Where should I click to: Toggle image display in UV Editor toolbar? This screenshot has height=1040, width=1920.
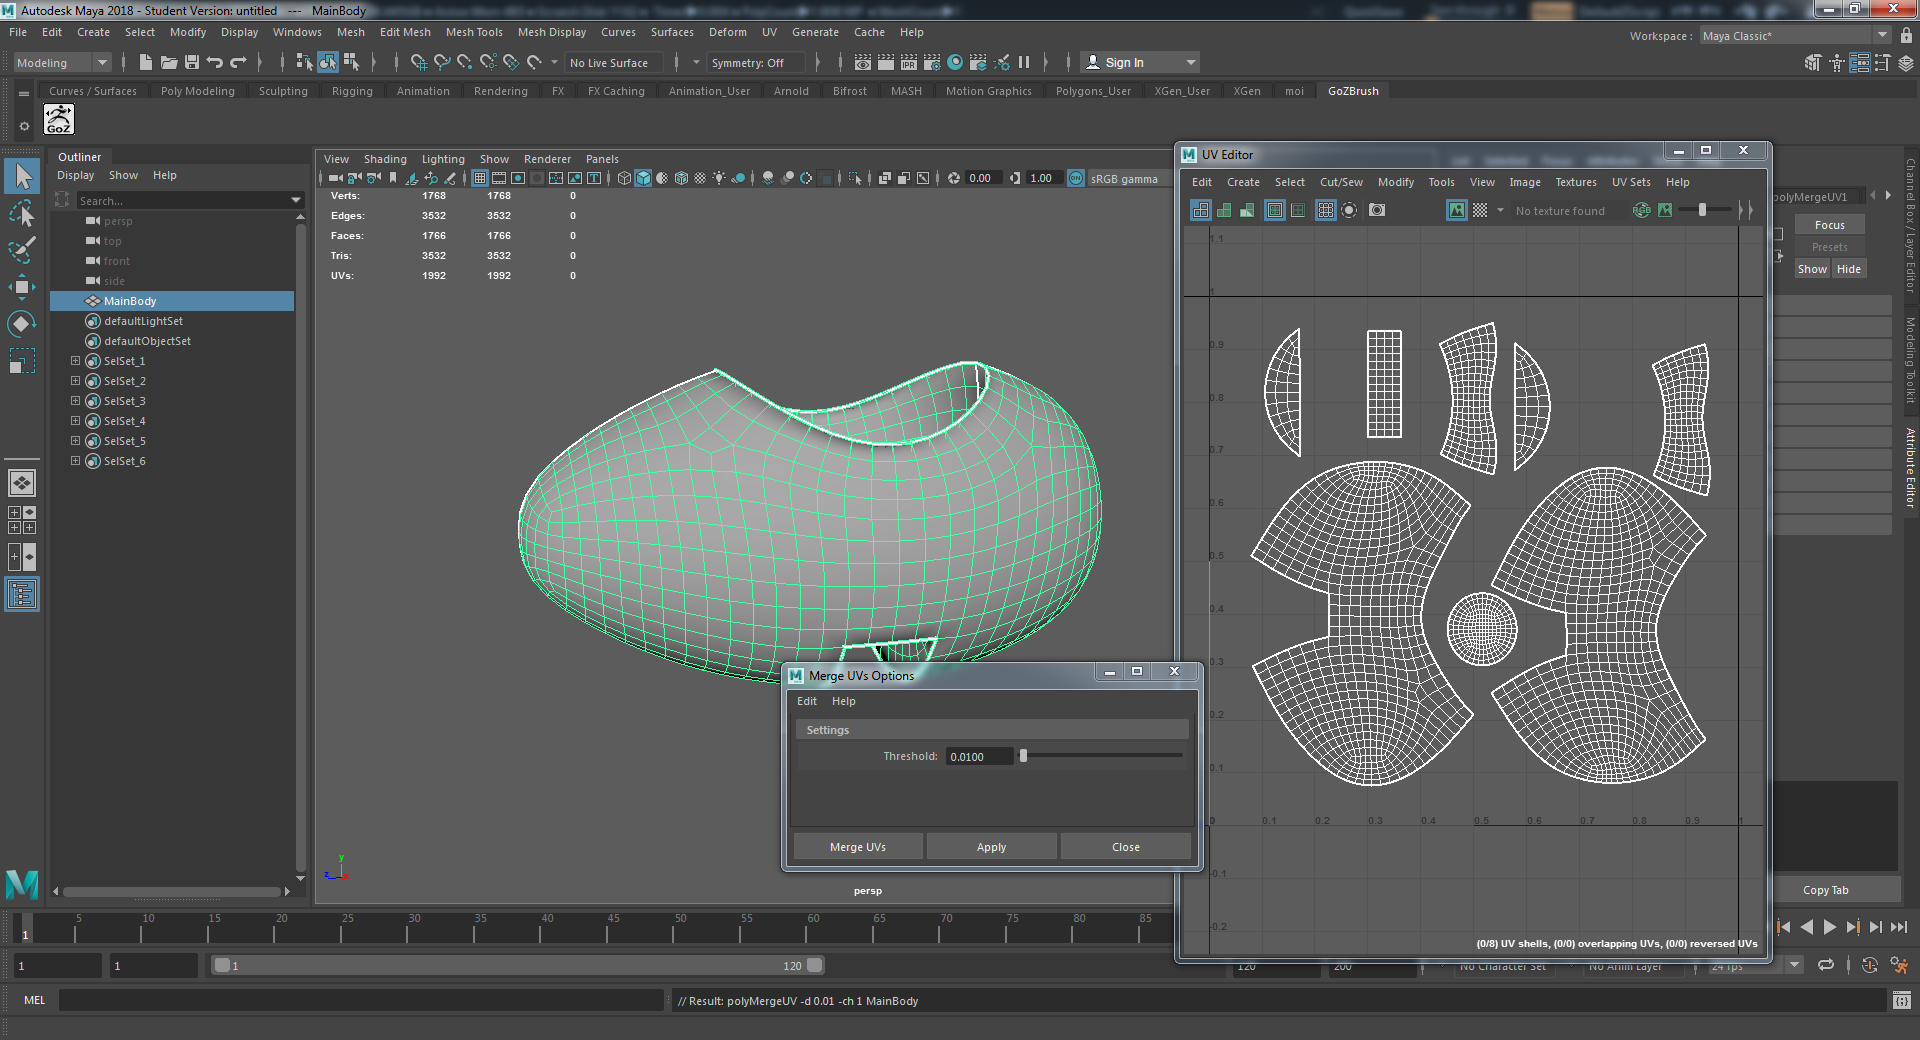[x=1457, y=210]
